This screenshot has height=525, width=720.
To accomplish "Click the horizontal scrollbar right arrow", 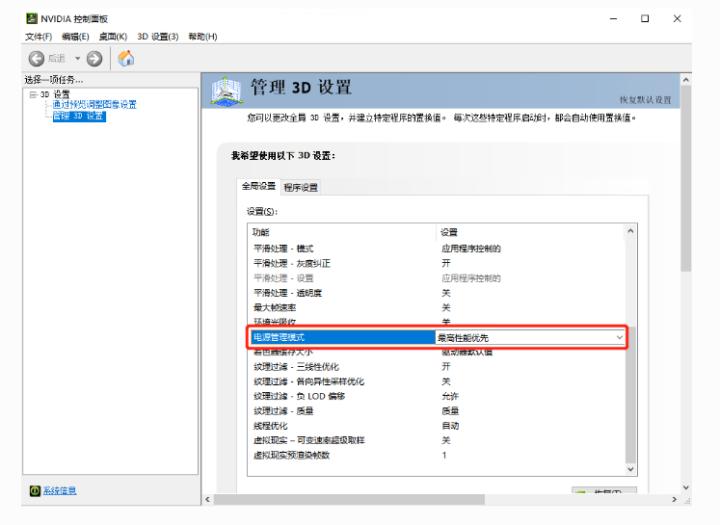I will coord(674,499).
